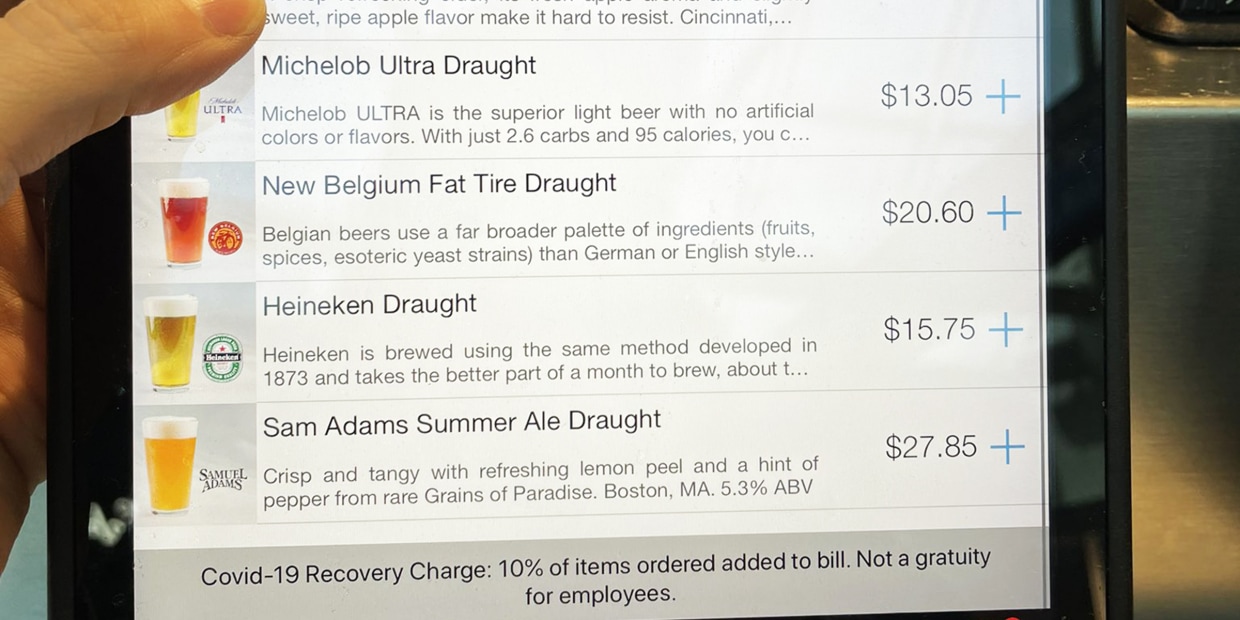Tap the New Belgium red logo badge

225,238
